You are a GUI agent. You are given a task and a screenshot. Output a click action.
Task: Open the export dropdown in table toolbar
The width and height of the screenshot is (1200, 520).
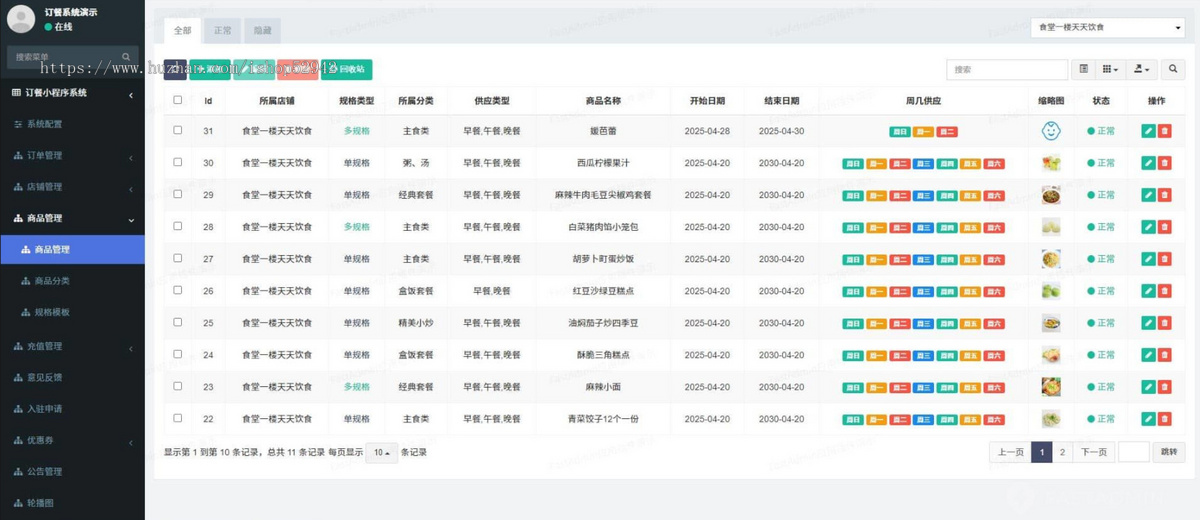tap(1141, 69)
